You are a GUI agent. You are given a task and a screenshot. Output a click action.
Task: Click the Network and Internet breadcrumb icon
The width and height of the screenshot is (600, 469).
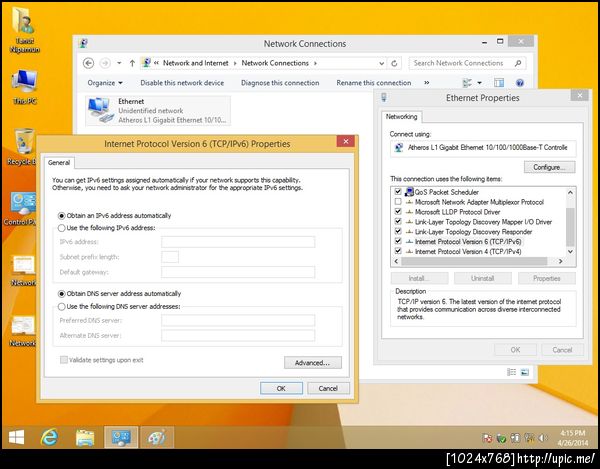tap(146, 63)
